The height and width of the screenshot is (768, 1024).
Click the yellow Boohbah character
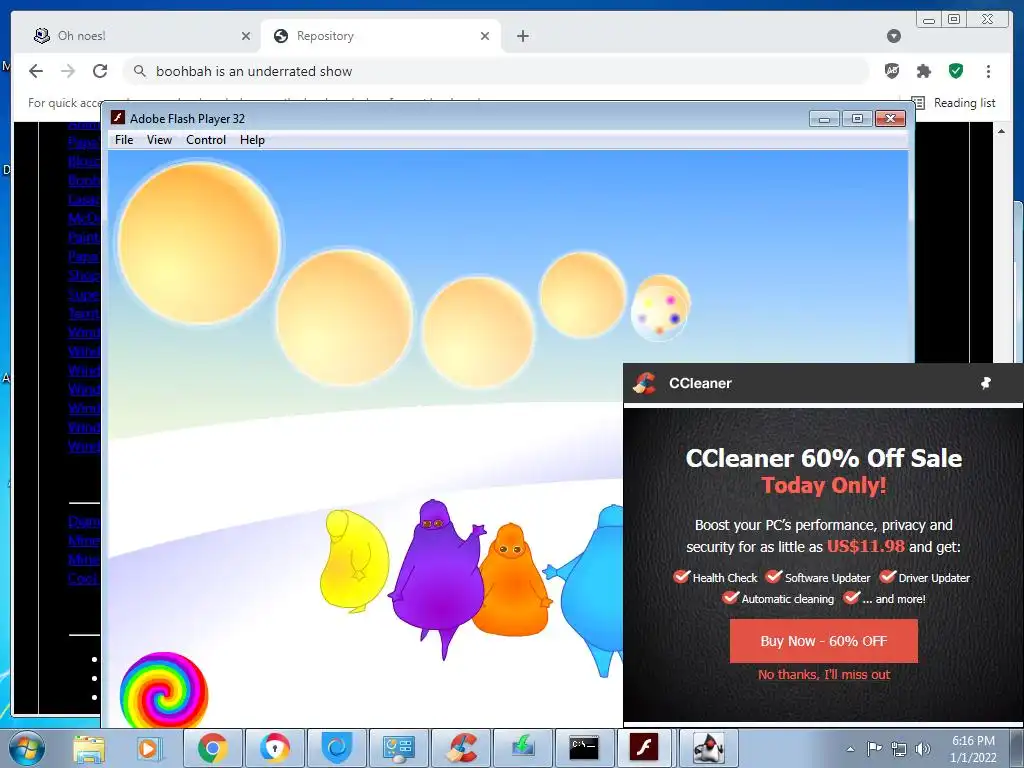354,562
